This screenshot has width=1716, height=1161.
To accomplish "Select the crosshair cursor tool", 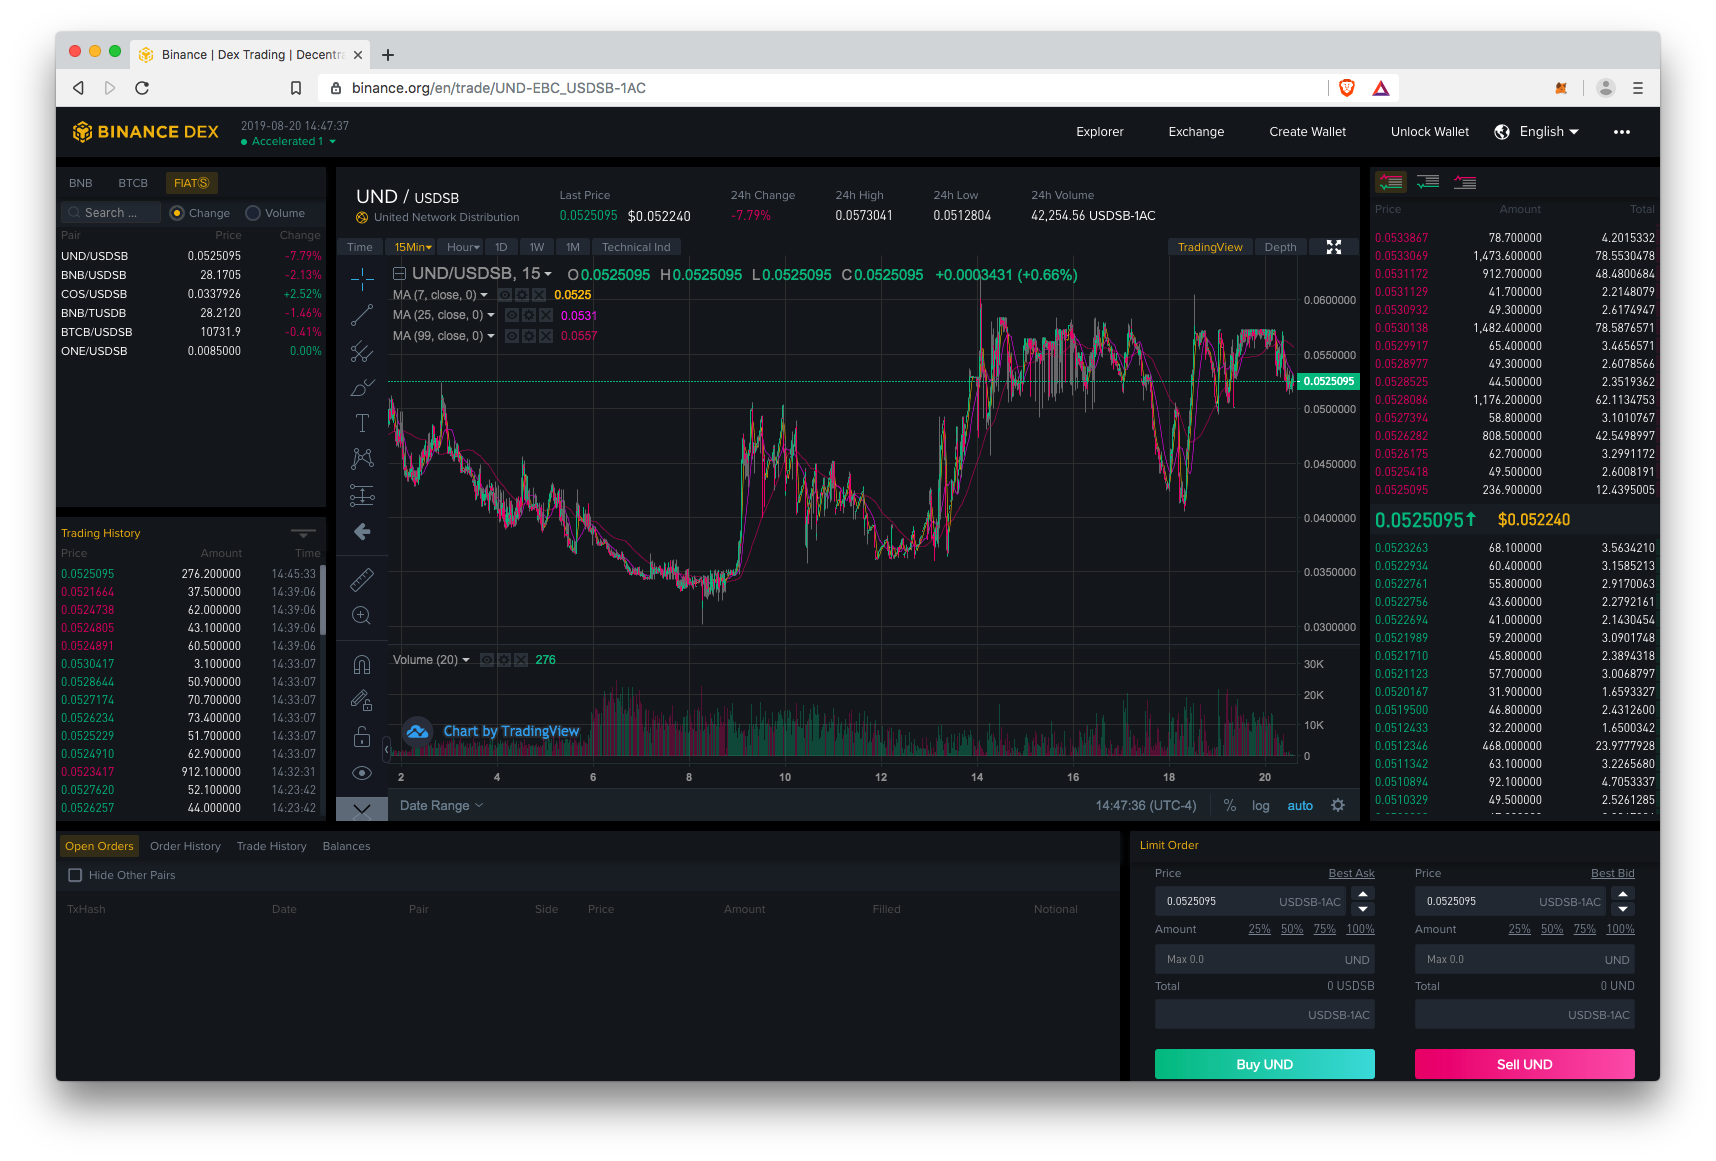I will 362,278.
